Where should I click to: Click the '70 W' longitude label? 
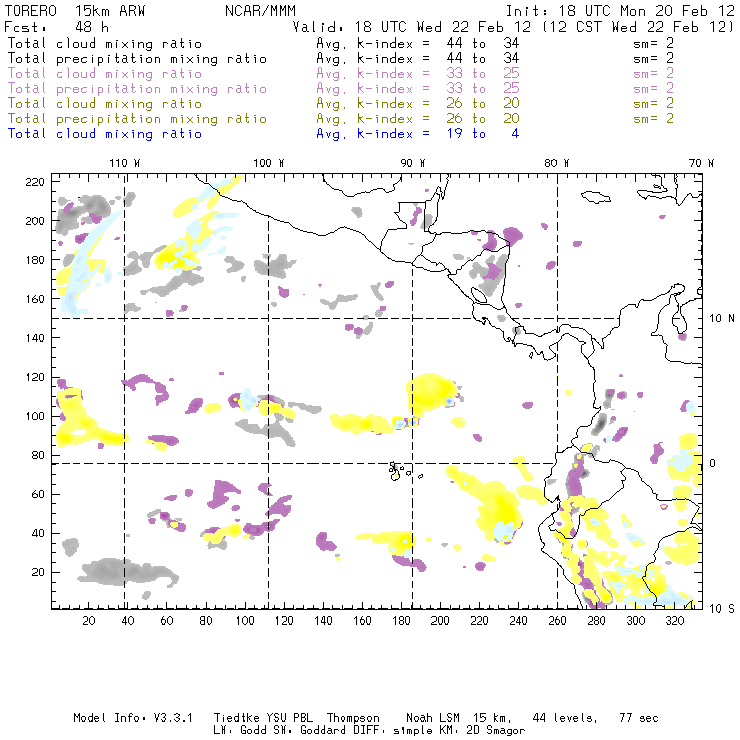pos(701,163)
